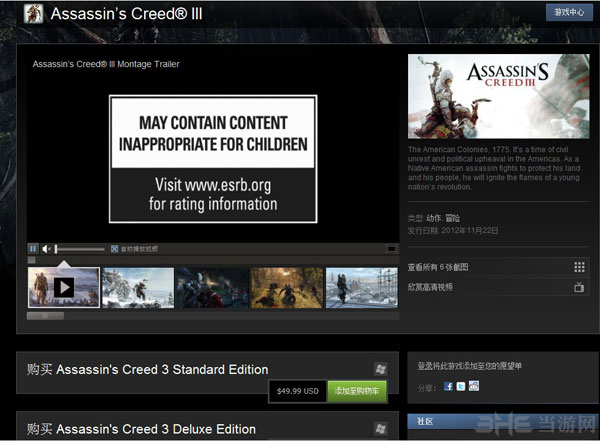Open the 动作 genre link

(433, 218)
